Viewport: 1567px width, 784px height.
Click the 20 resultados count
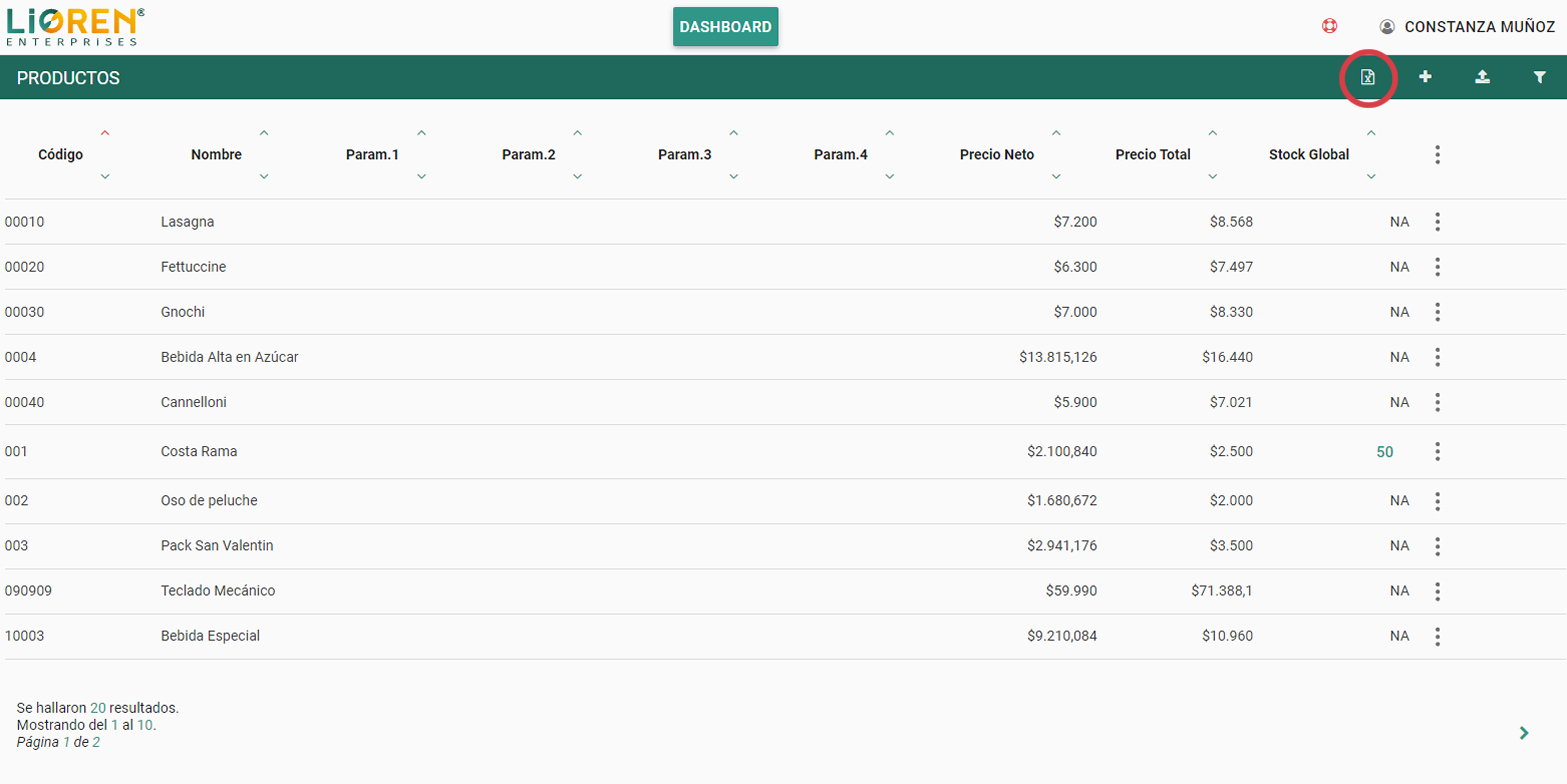98,708
